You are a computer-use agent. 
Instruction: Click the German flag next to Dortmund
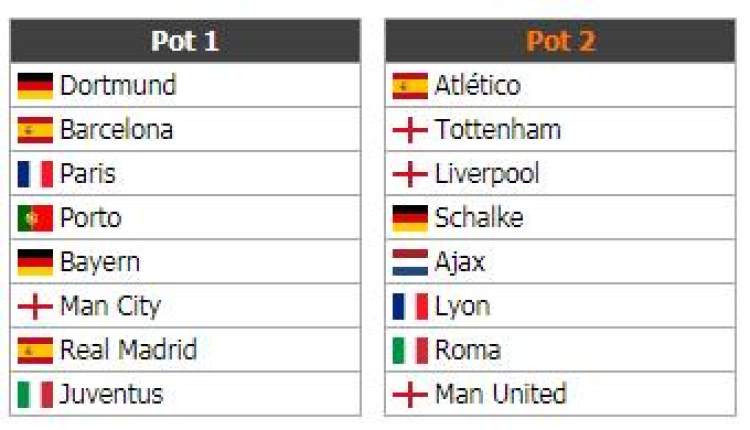(35, 86)
